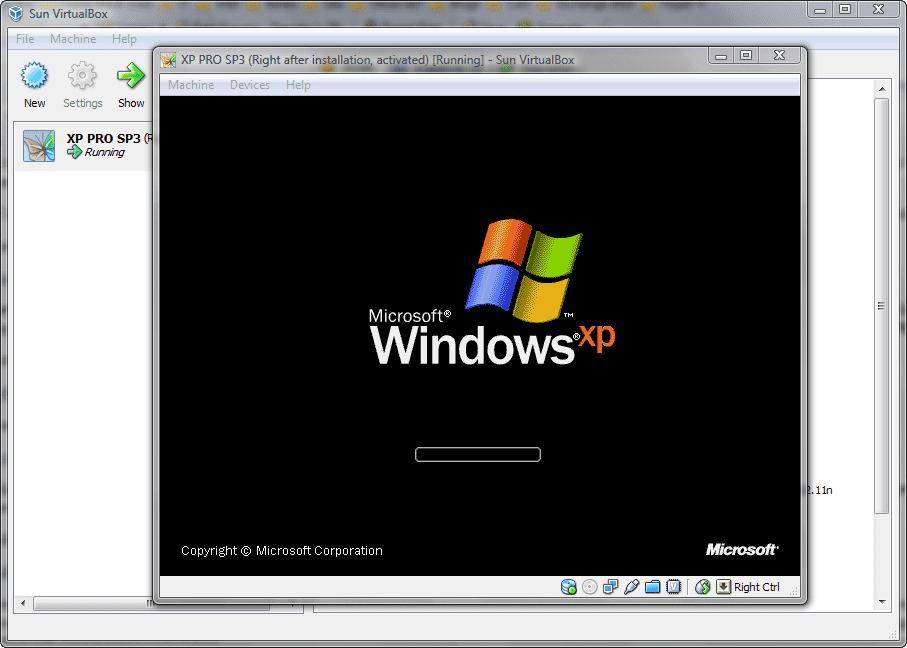907x648 pixels.
Task: Click the USB devices status bar icon
Action: pyautogui.click(x=631, y=587)
